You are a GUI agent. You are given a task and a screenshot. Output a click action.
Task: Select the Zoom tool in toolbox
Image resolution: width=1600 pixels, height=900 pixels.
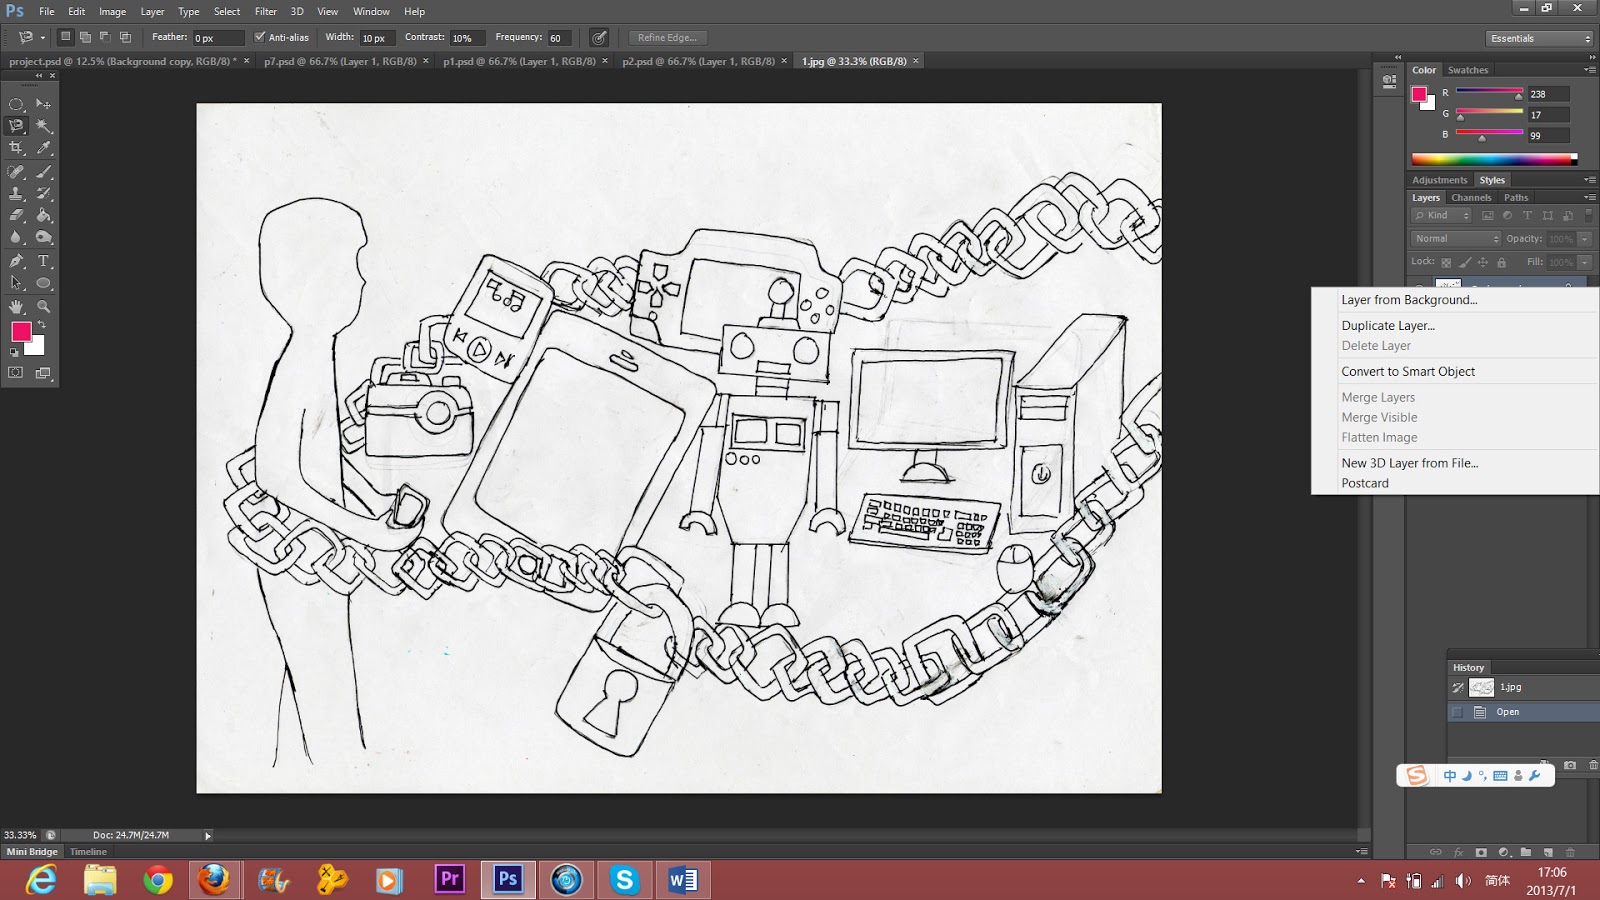(44, 307)
